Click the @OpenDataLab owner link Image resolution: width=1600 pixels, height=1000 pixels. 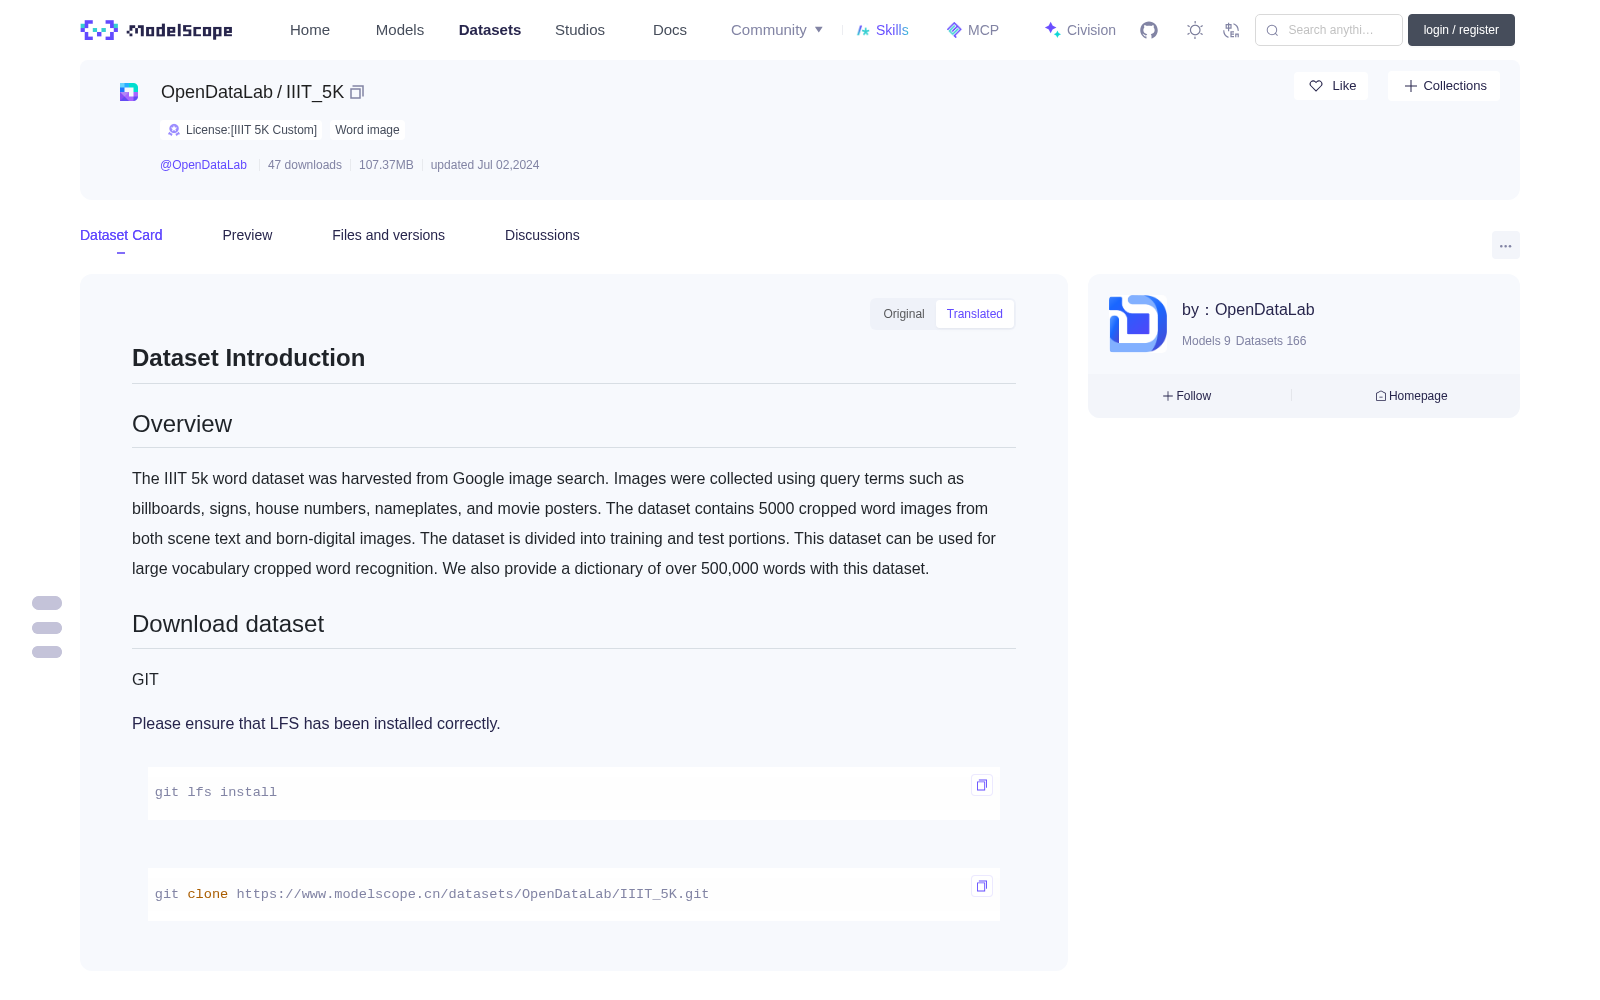pos(203,165)
